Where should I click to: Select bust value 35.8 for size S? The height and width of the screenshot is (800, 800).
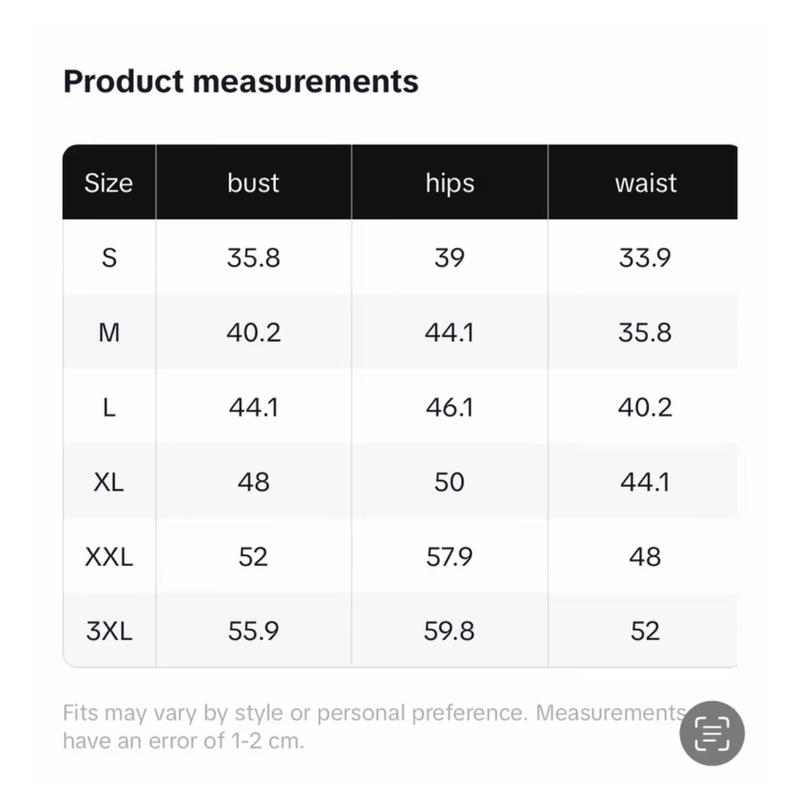(254, 258)
